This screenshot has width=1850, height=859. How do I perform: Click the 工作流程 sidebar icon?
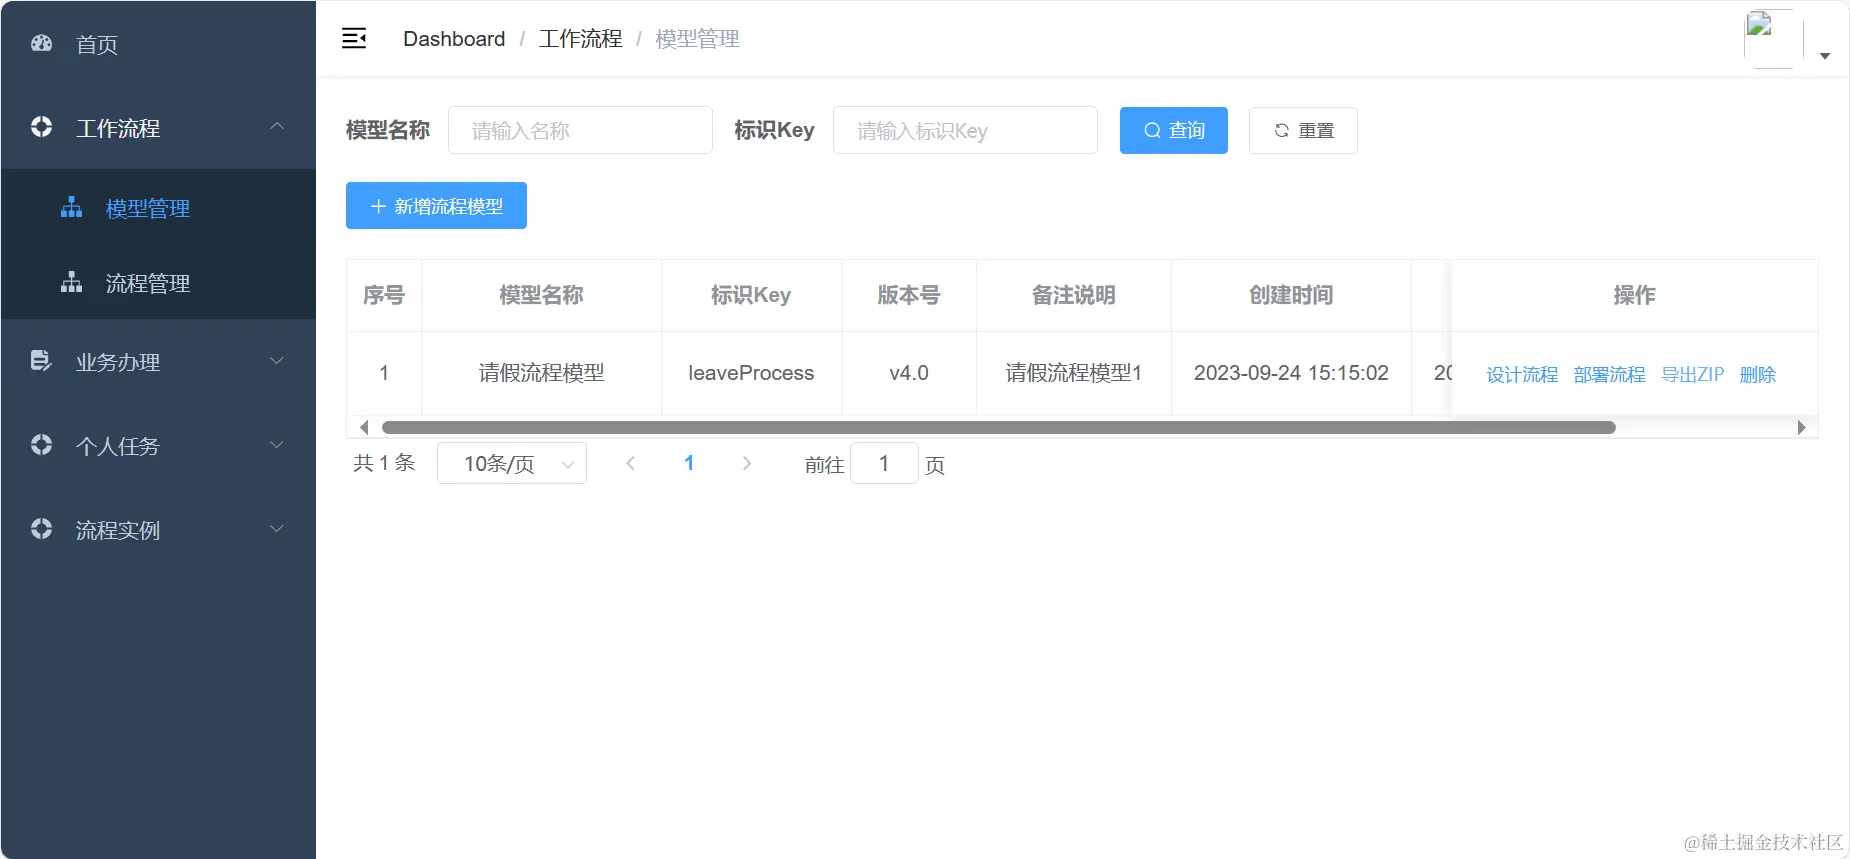(41, 127)
